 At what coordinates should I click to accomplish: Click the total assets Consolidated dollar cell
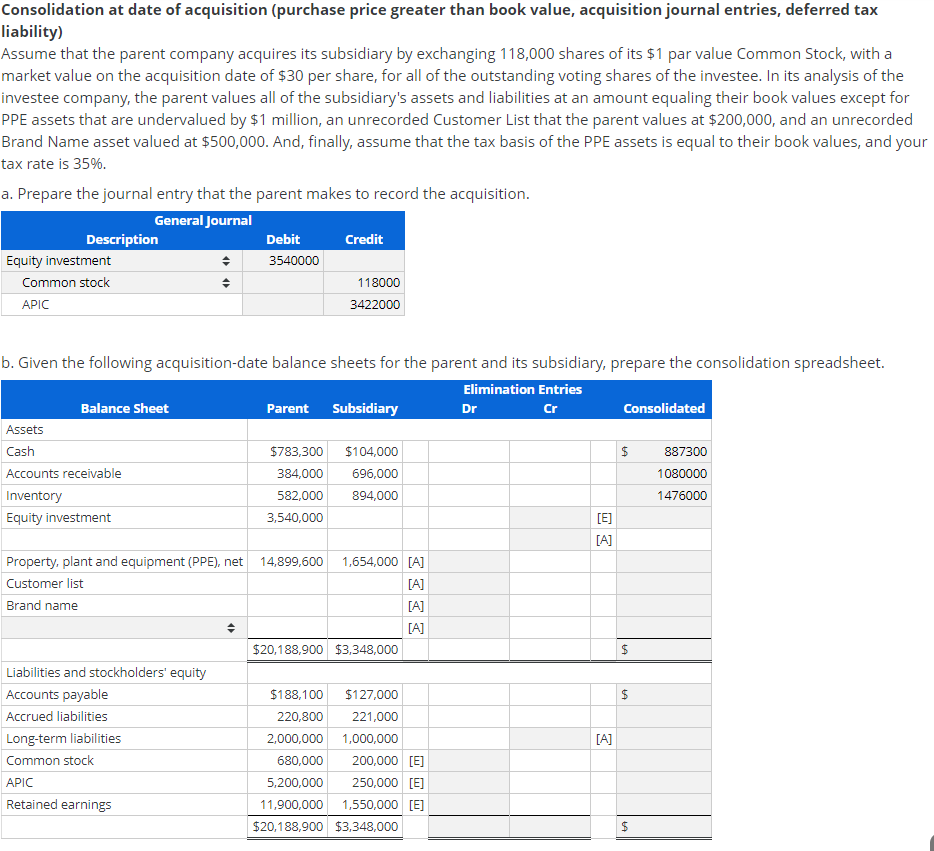coord(662,649)
